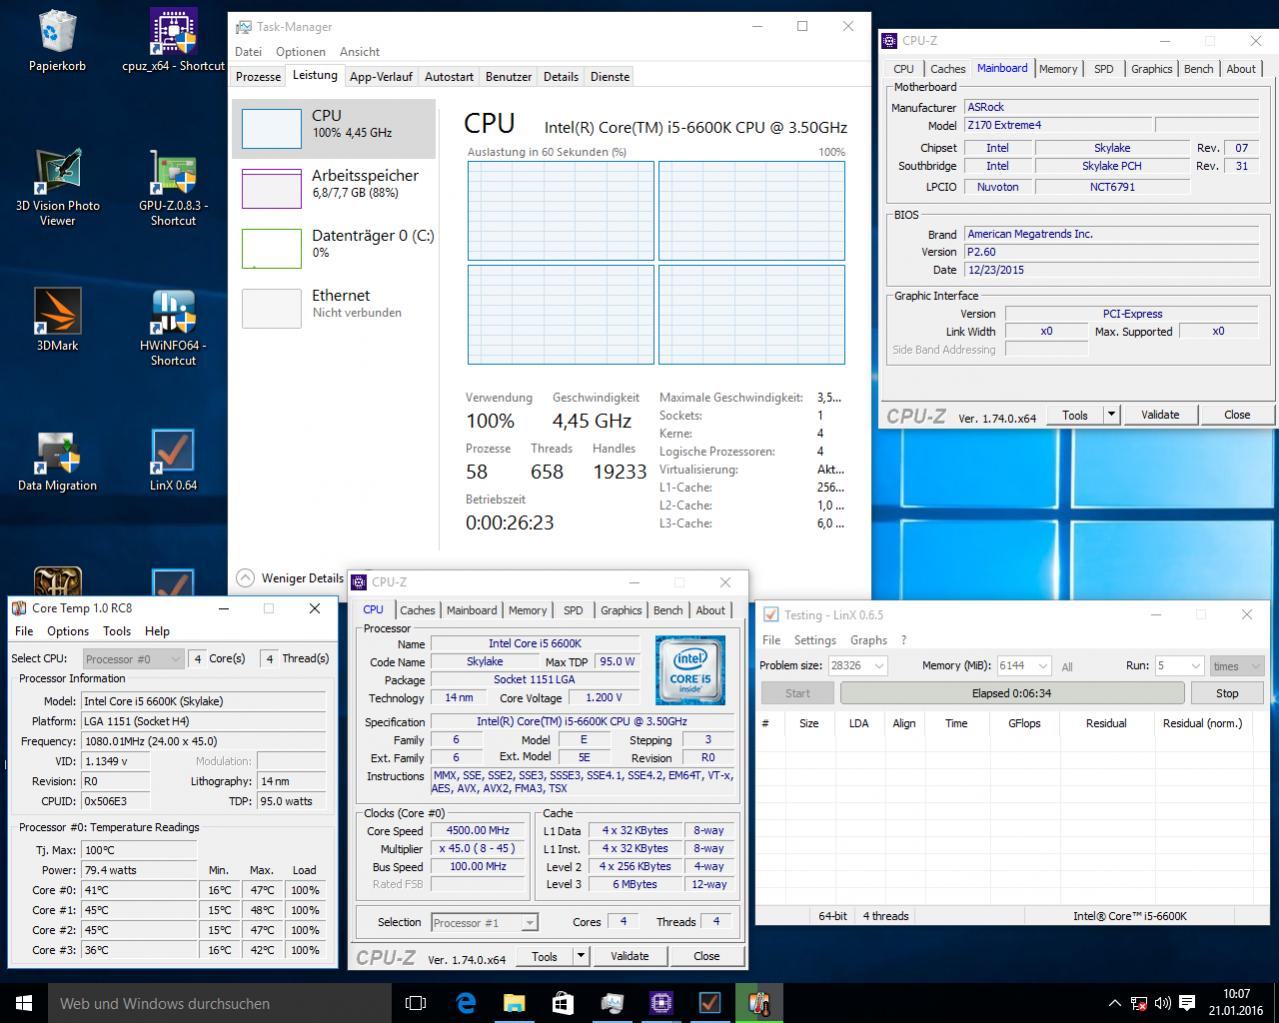The height and width of the screenshot is (1023, 1279).
Task: Collapse with Weniger Details chevron
Action: (245, 578)
